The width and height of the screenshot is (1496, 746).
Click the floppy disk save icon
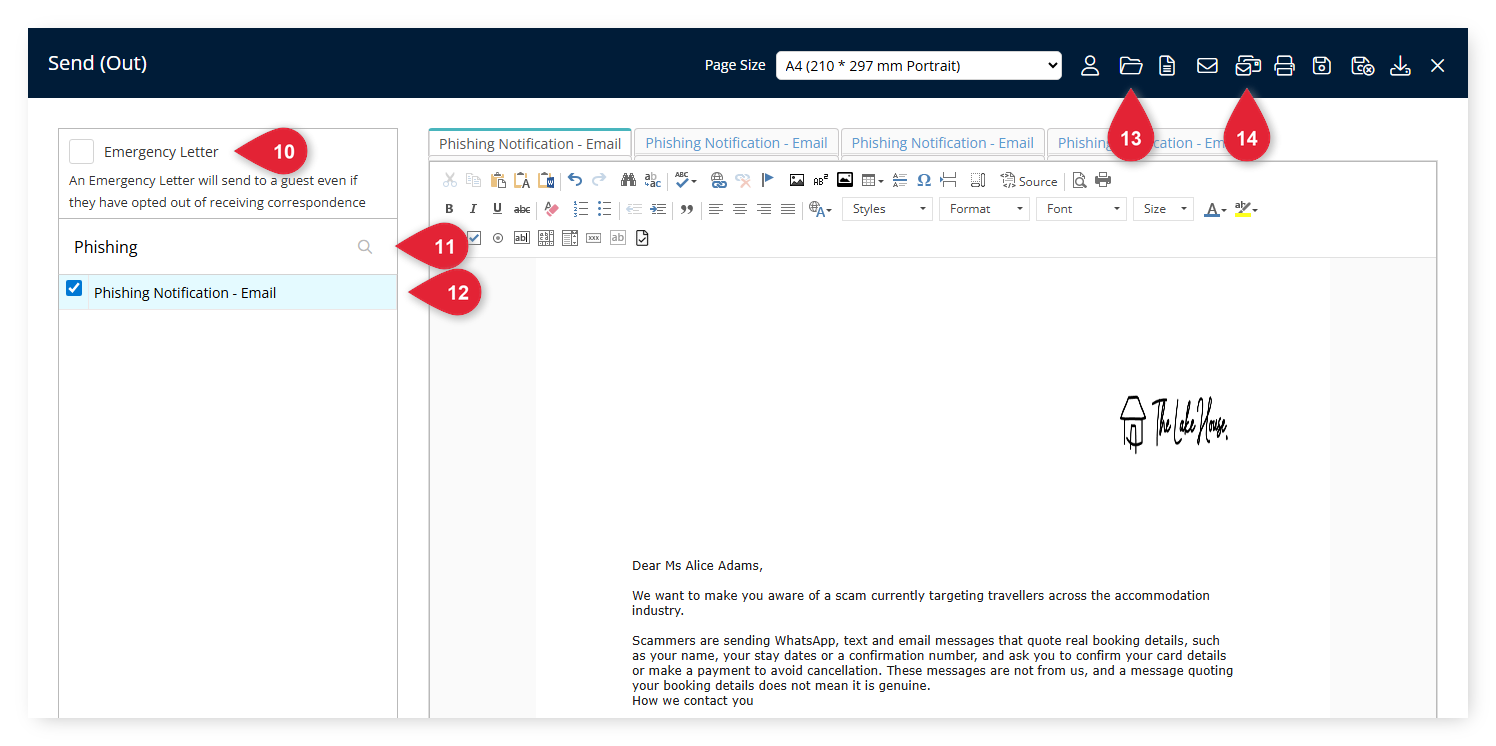click(1322, 66)
